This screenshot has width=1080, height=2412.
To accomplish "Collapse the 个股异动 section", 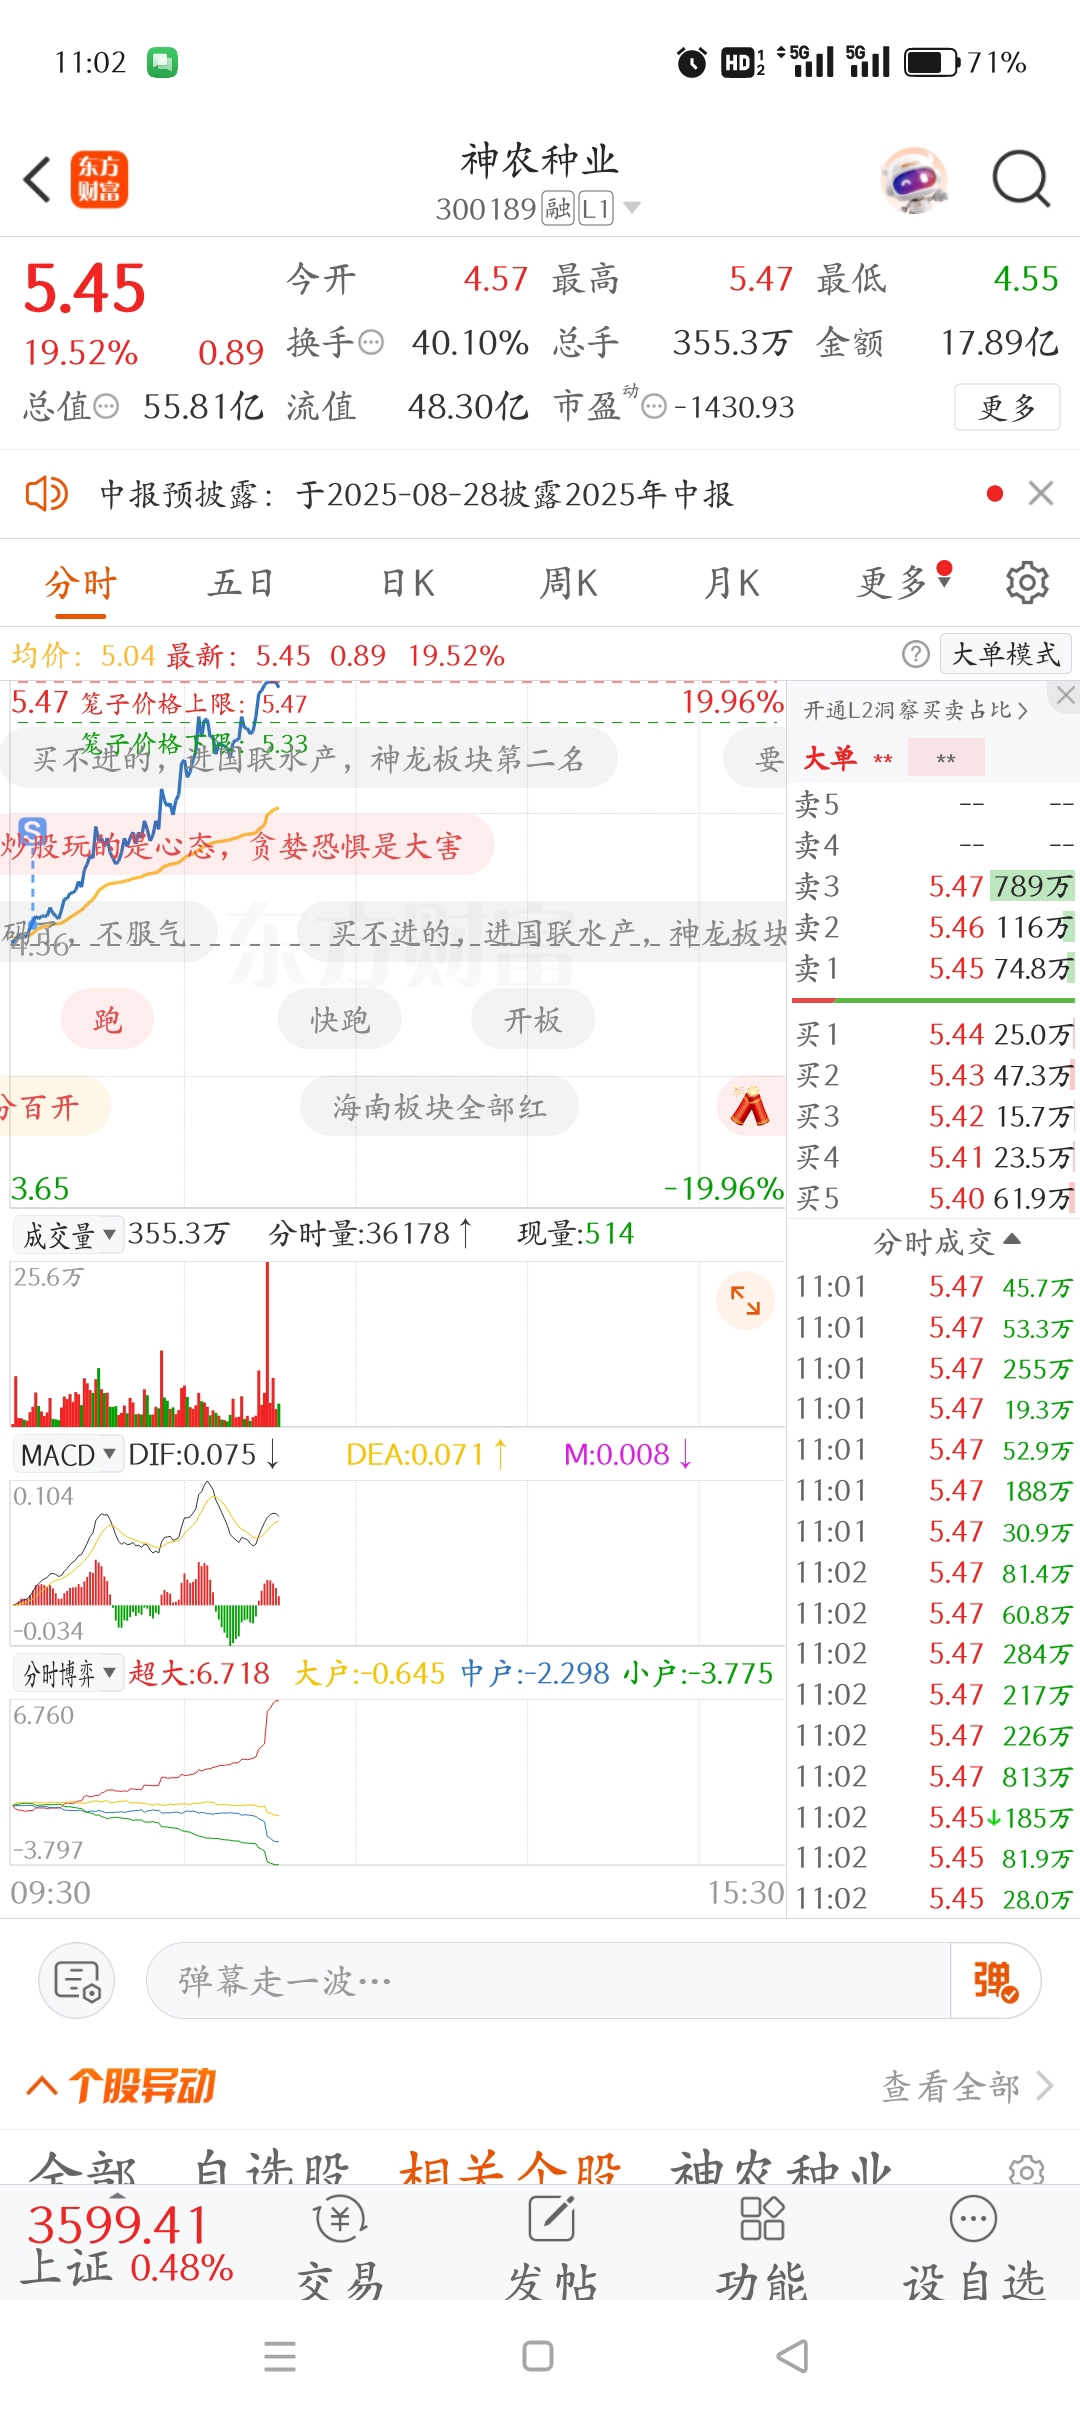I will [x=42, y=2086].
